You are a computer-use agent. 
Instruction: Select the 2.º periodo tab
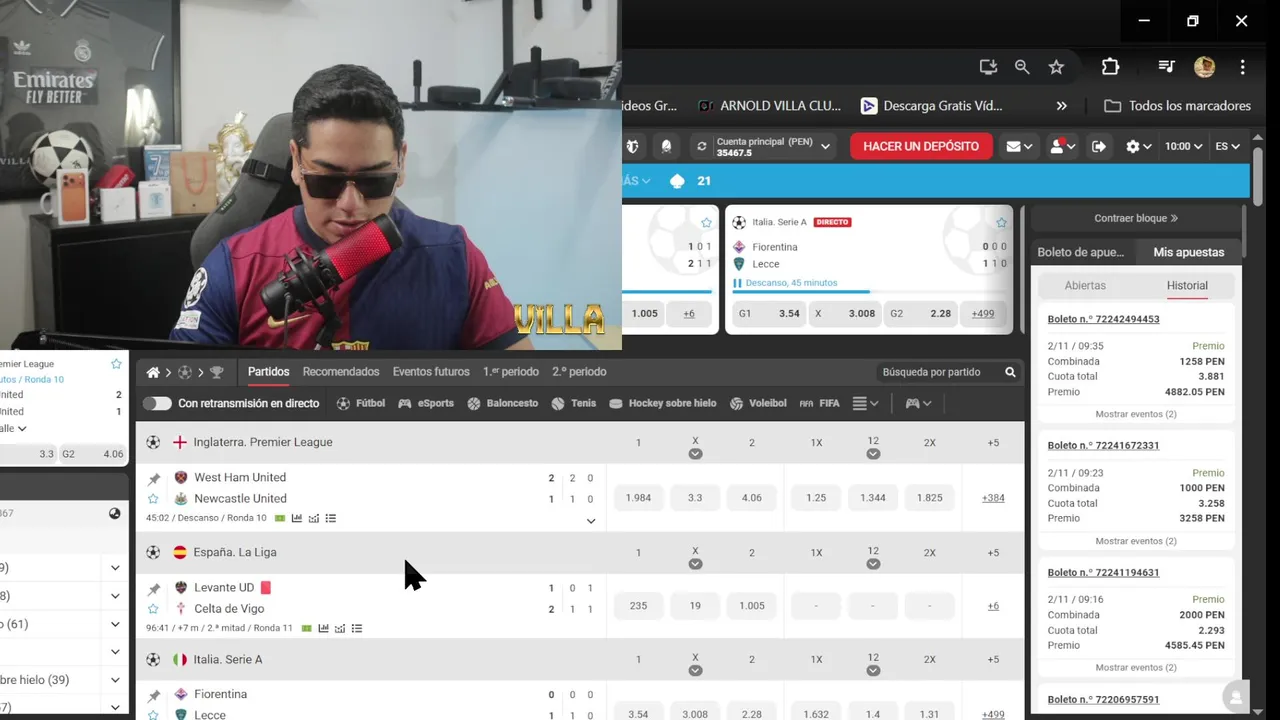(x=579, y=372)
